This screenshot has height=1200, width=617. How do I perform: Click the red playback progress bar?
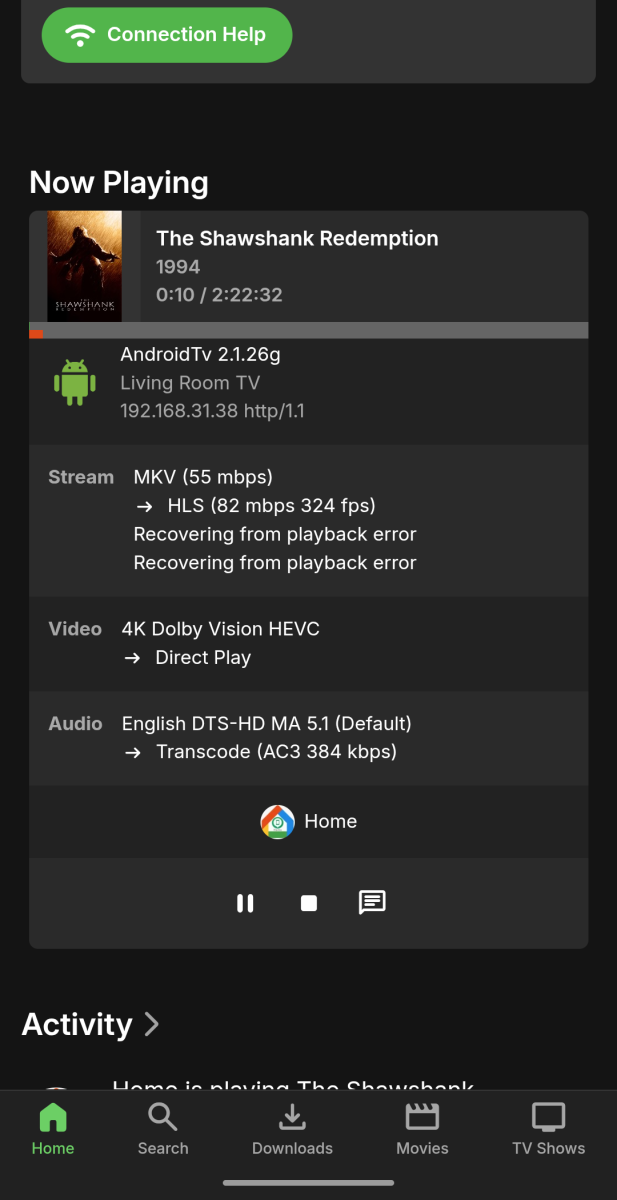click(x=36, y=332)
